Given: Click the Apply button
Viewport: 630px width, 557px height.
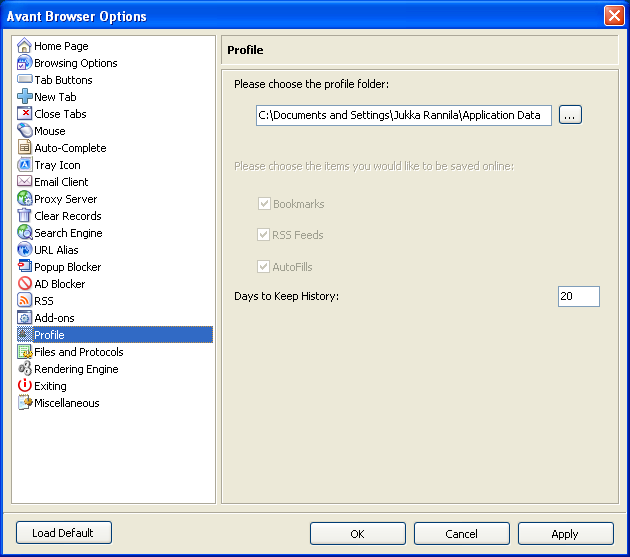Looking at the screenshot, I should coord(566,533).
